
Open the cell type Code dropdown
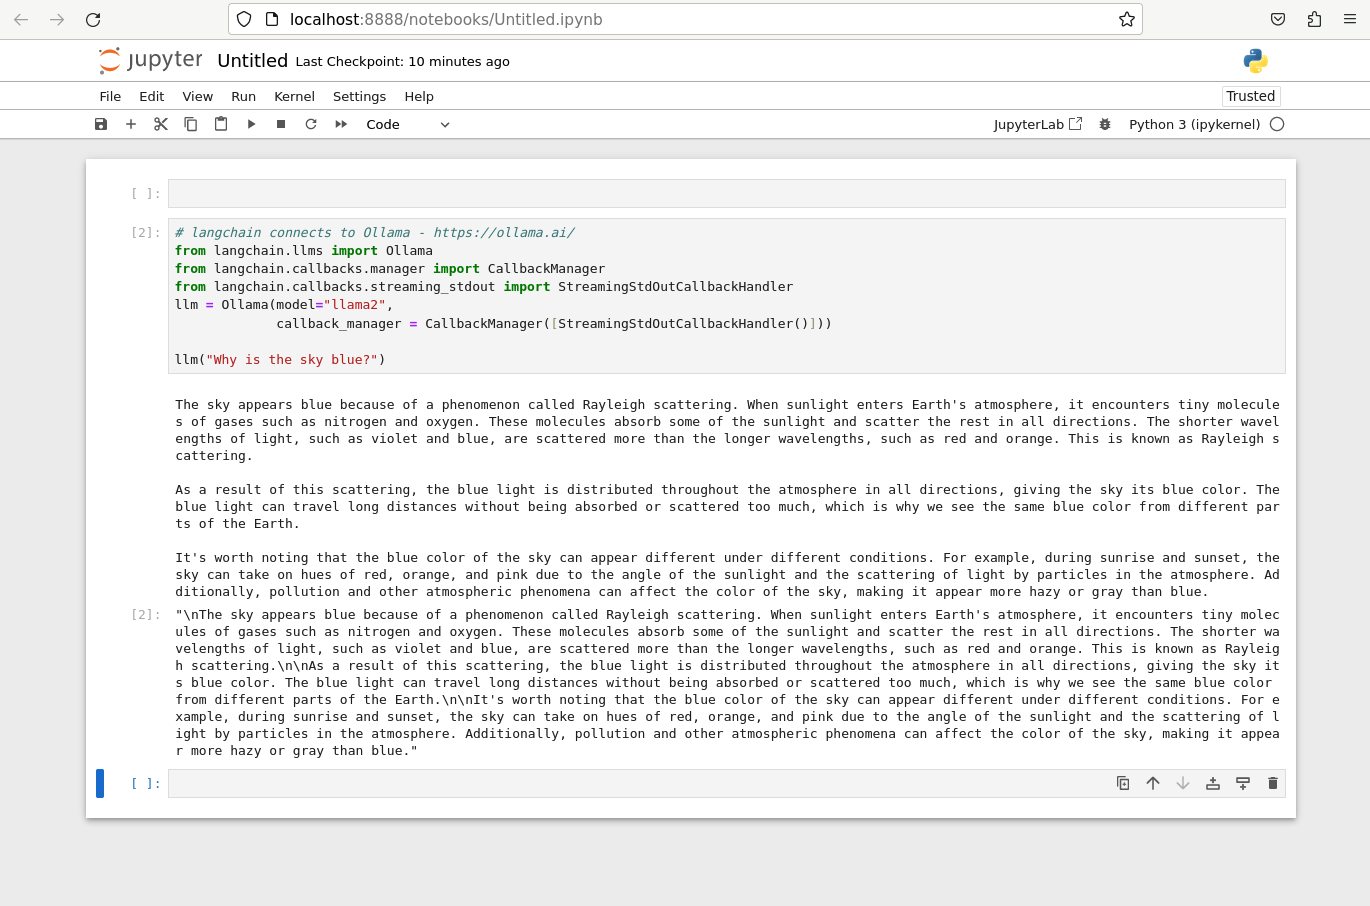tap(408, 124)
